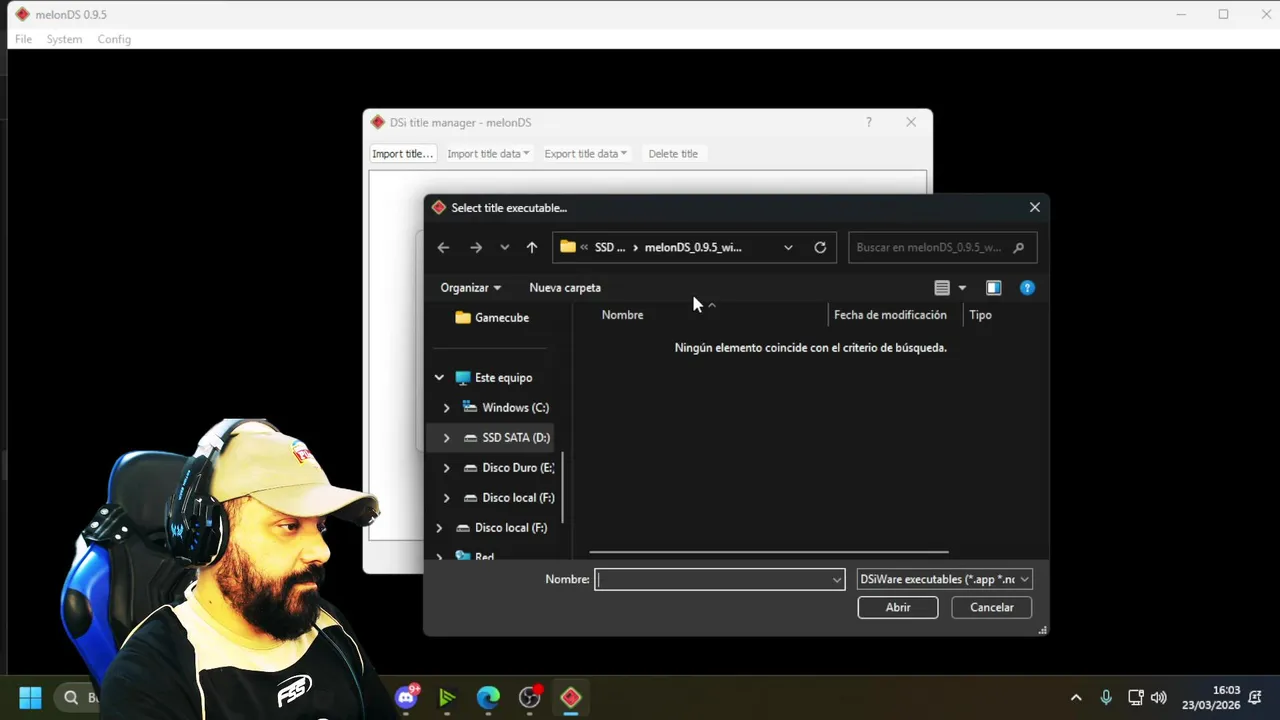This screenshot has height=720, width=1280.
Task: Open the Organizar menu
Action: pyautogui.click(x=470, y=288)
